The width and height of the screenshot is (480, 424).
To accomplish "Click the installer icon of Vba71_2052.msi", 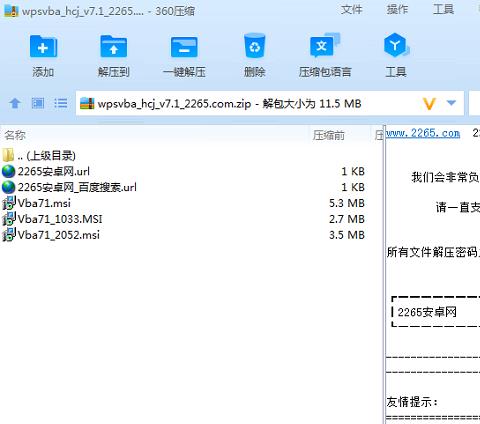I will [x=9, y=235].
